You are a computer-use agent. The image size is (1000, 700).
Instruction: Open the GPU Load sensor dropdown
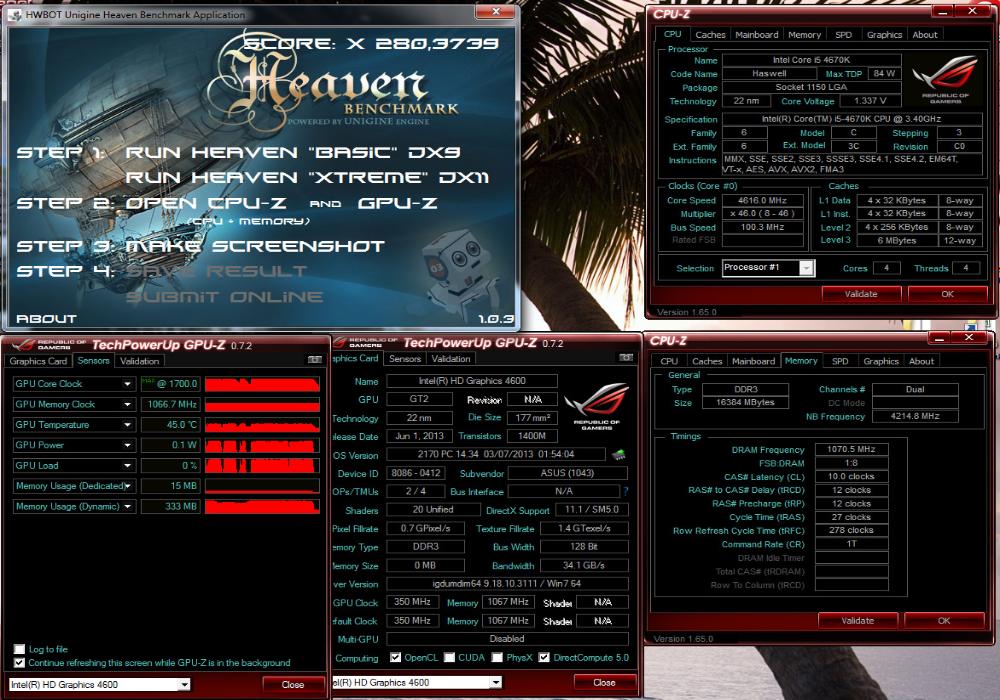click(128, 465)
